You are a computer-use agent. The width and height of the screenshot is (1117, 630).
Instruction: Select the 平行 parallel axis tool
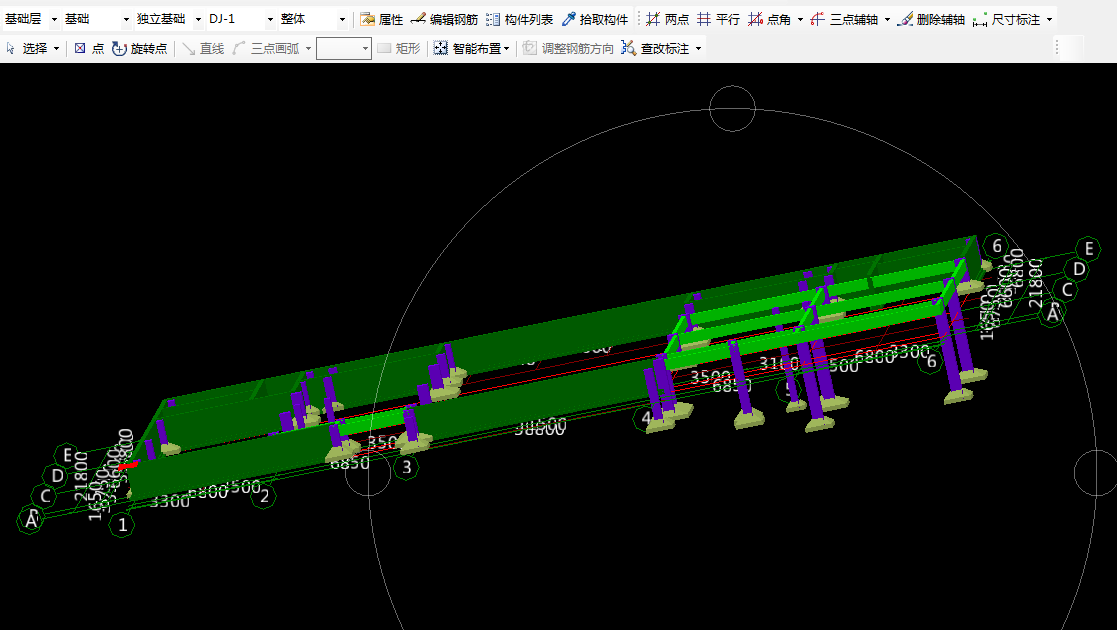718,19
